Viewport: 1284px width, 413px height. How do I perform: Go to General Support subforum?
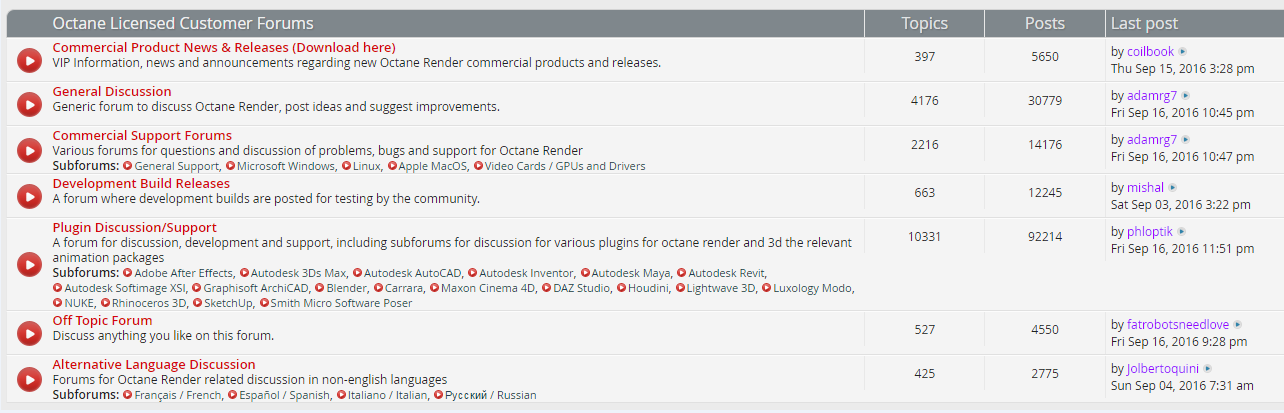[x=177, y=166]
